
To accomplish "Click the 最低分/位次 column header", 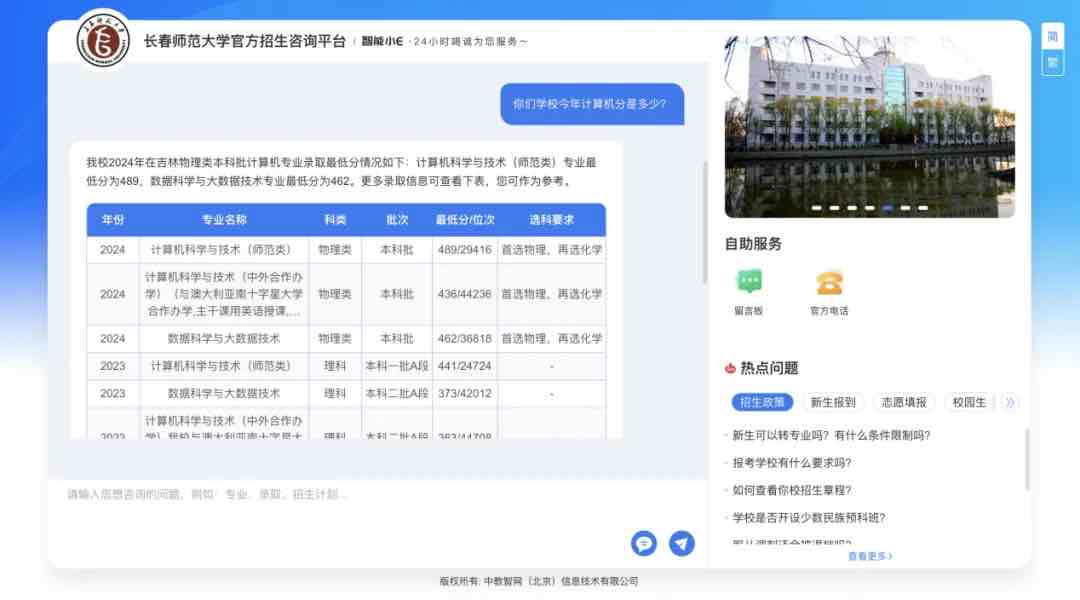I will click(x=465, y=220).
